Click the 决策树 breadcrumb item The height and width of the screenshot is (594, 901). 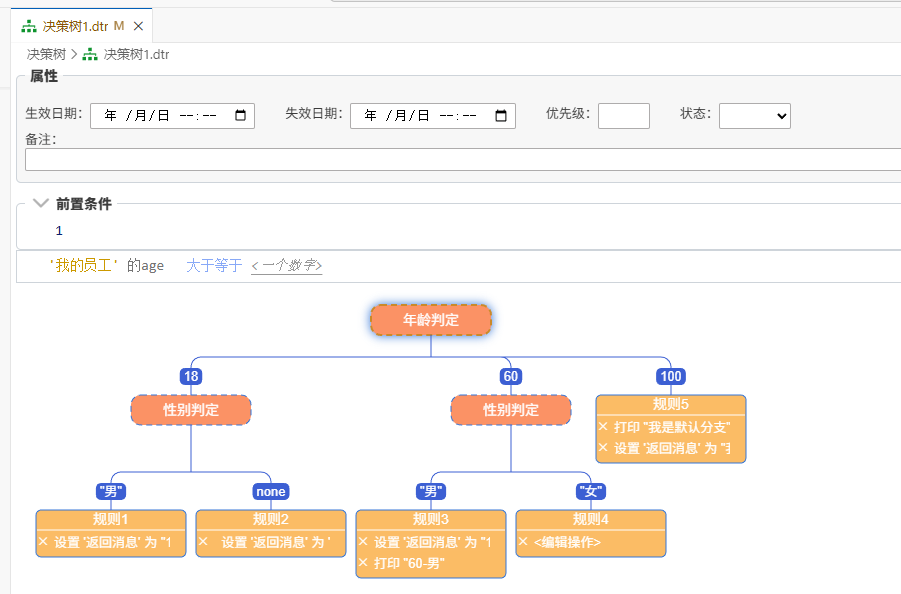[46, 55]
